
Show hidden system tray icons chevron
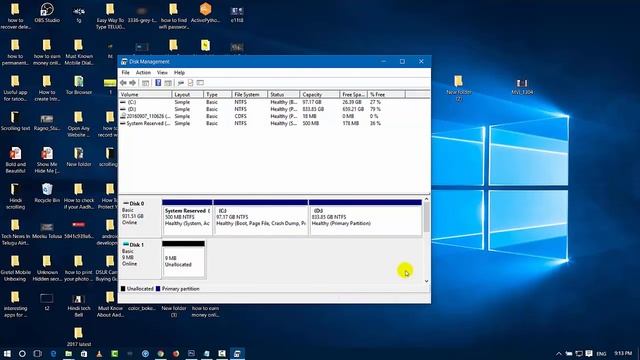click(x=558, y=353)
